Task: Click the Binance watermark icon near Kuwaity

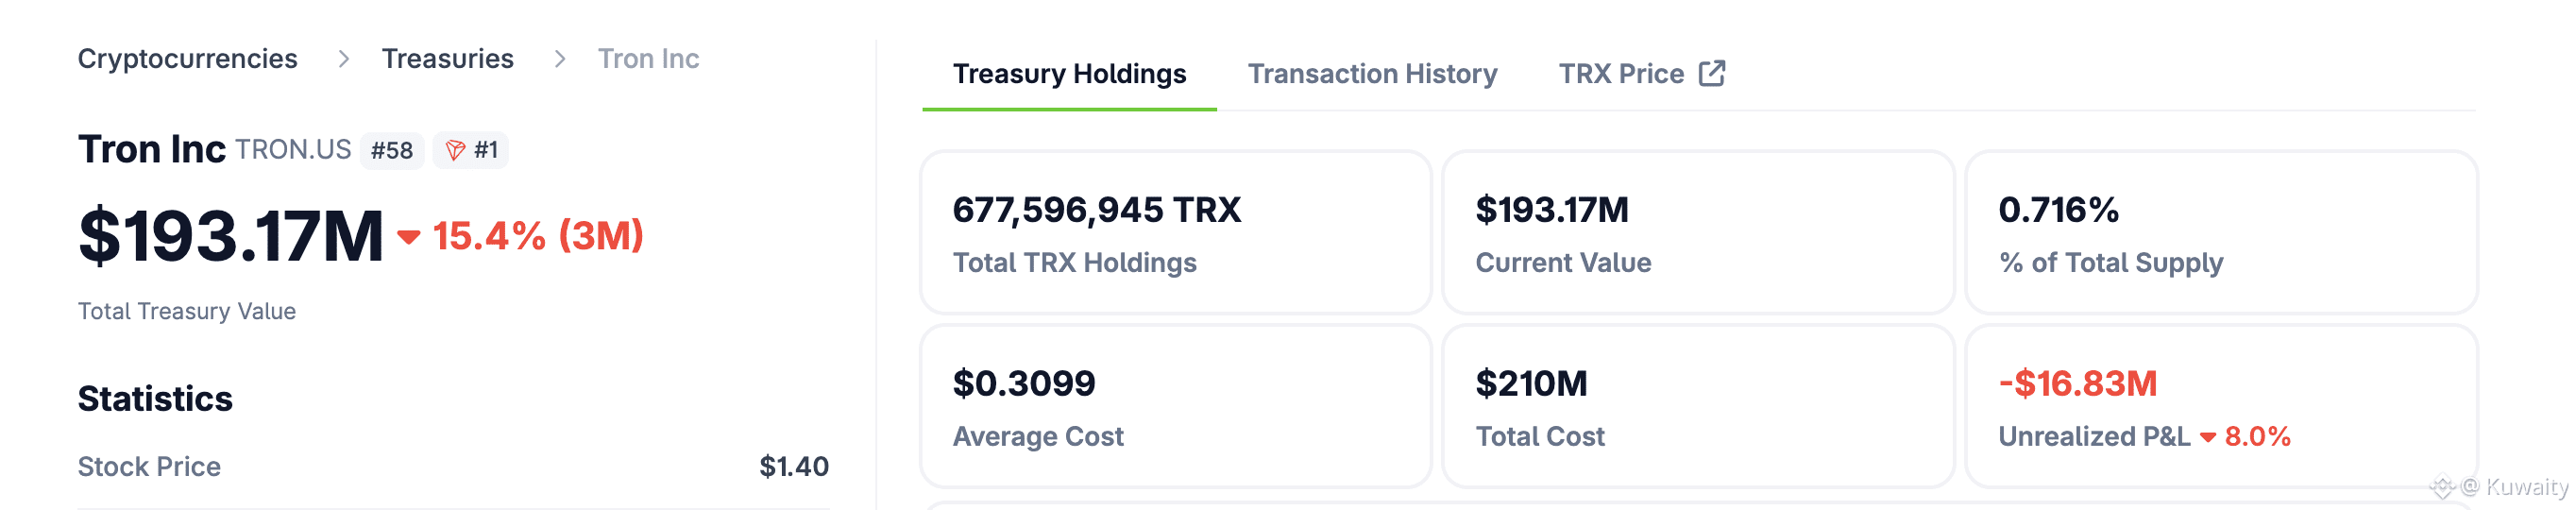Action: (x=2443, y=487)
